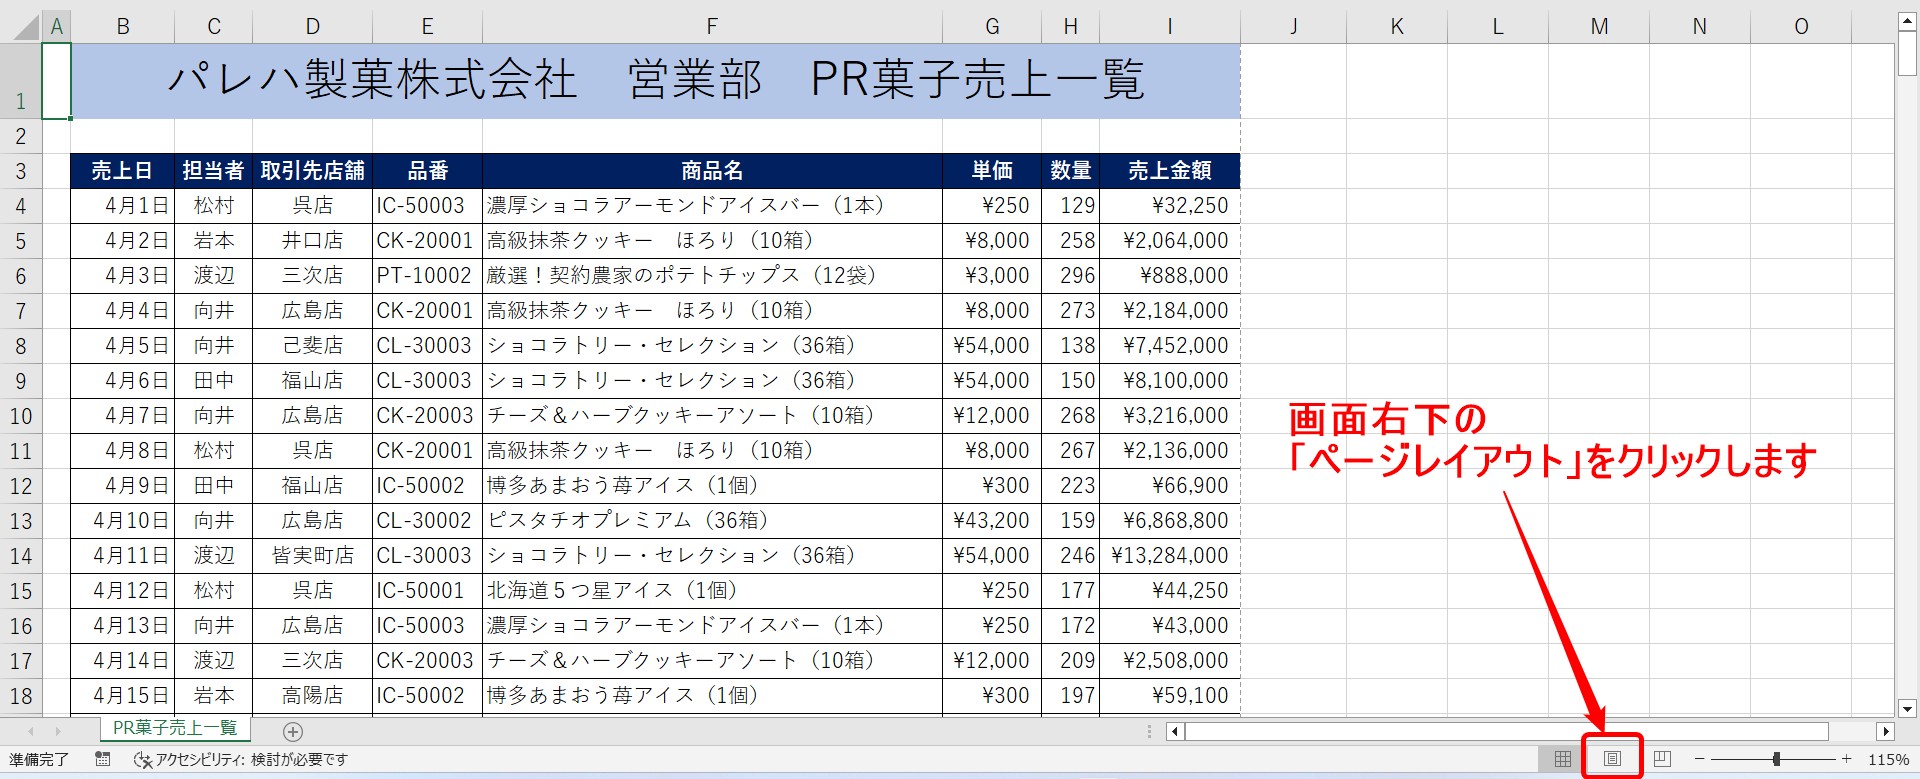Adjust the zoom slider handle

coord(1777,759)
